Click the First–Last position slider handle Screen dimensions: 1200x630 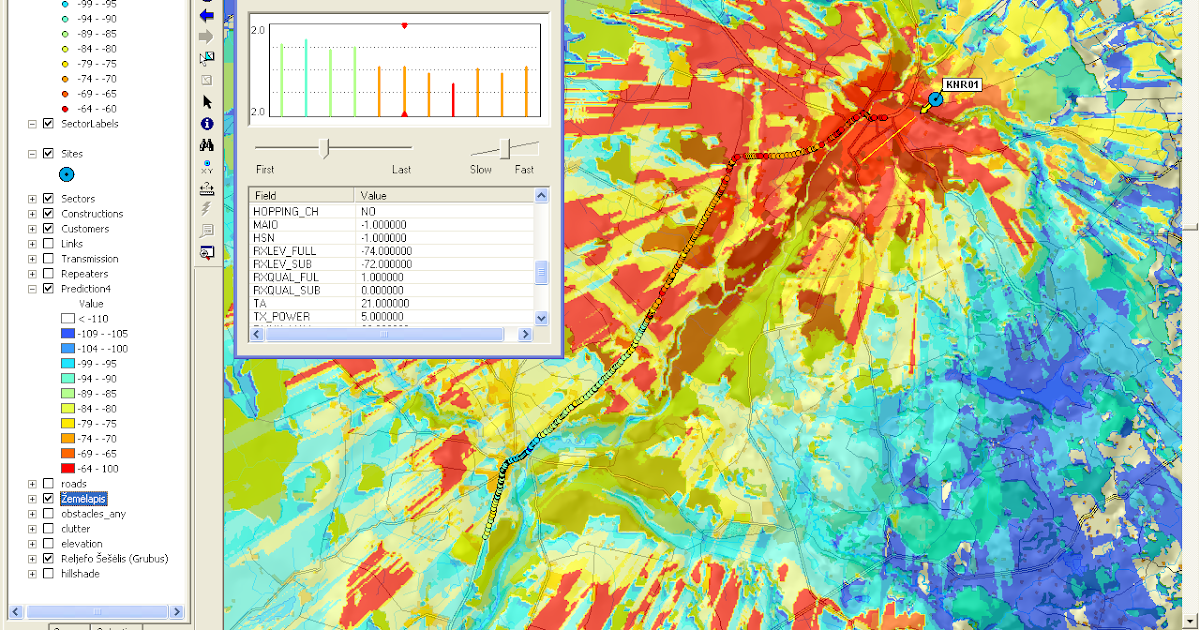pyautogui.click(x=323, y=149)
